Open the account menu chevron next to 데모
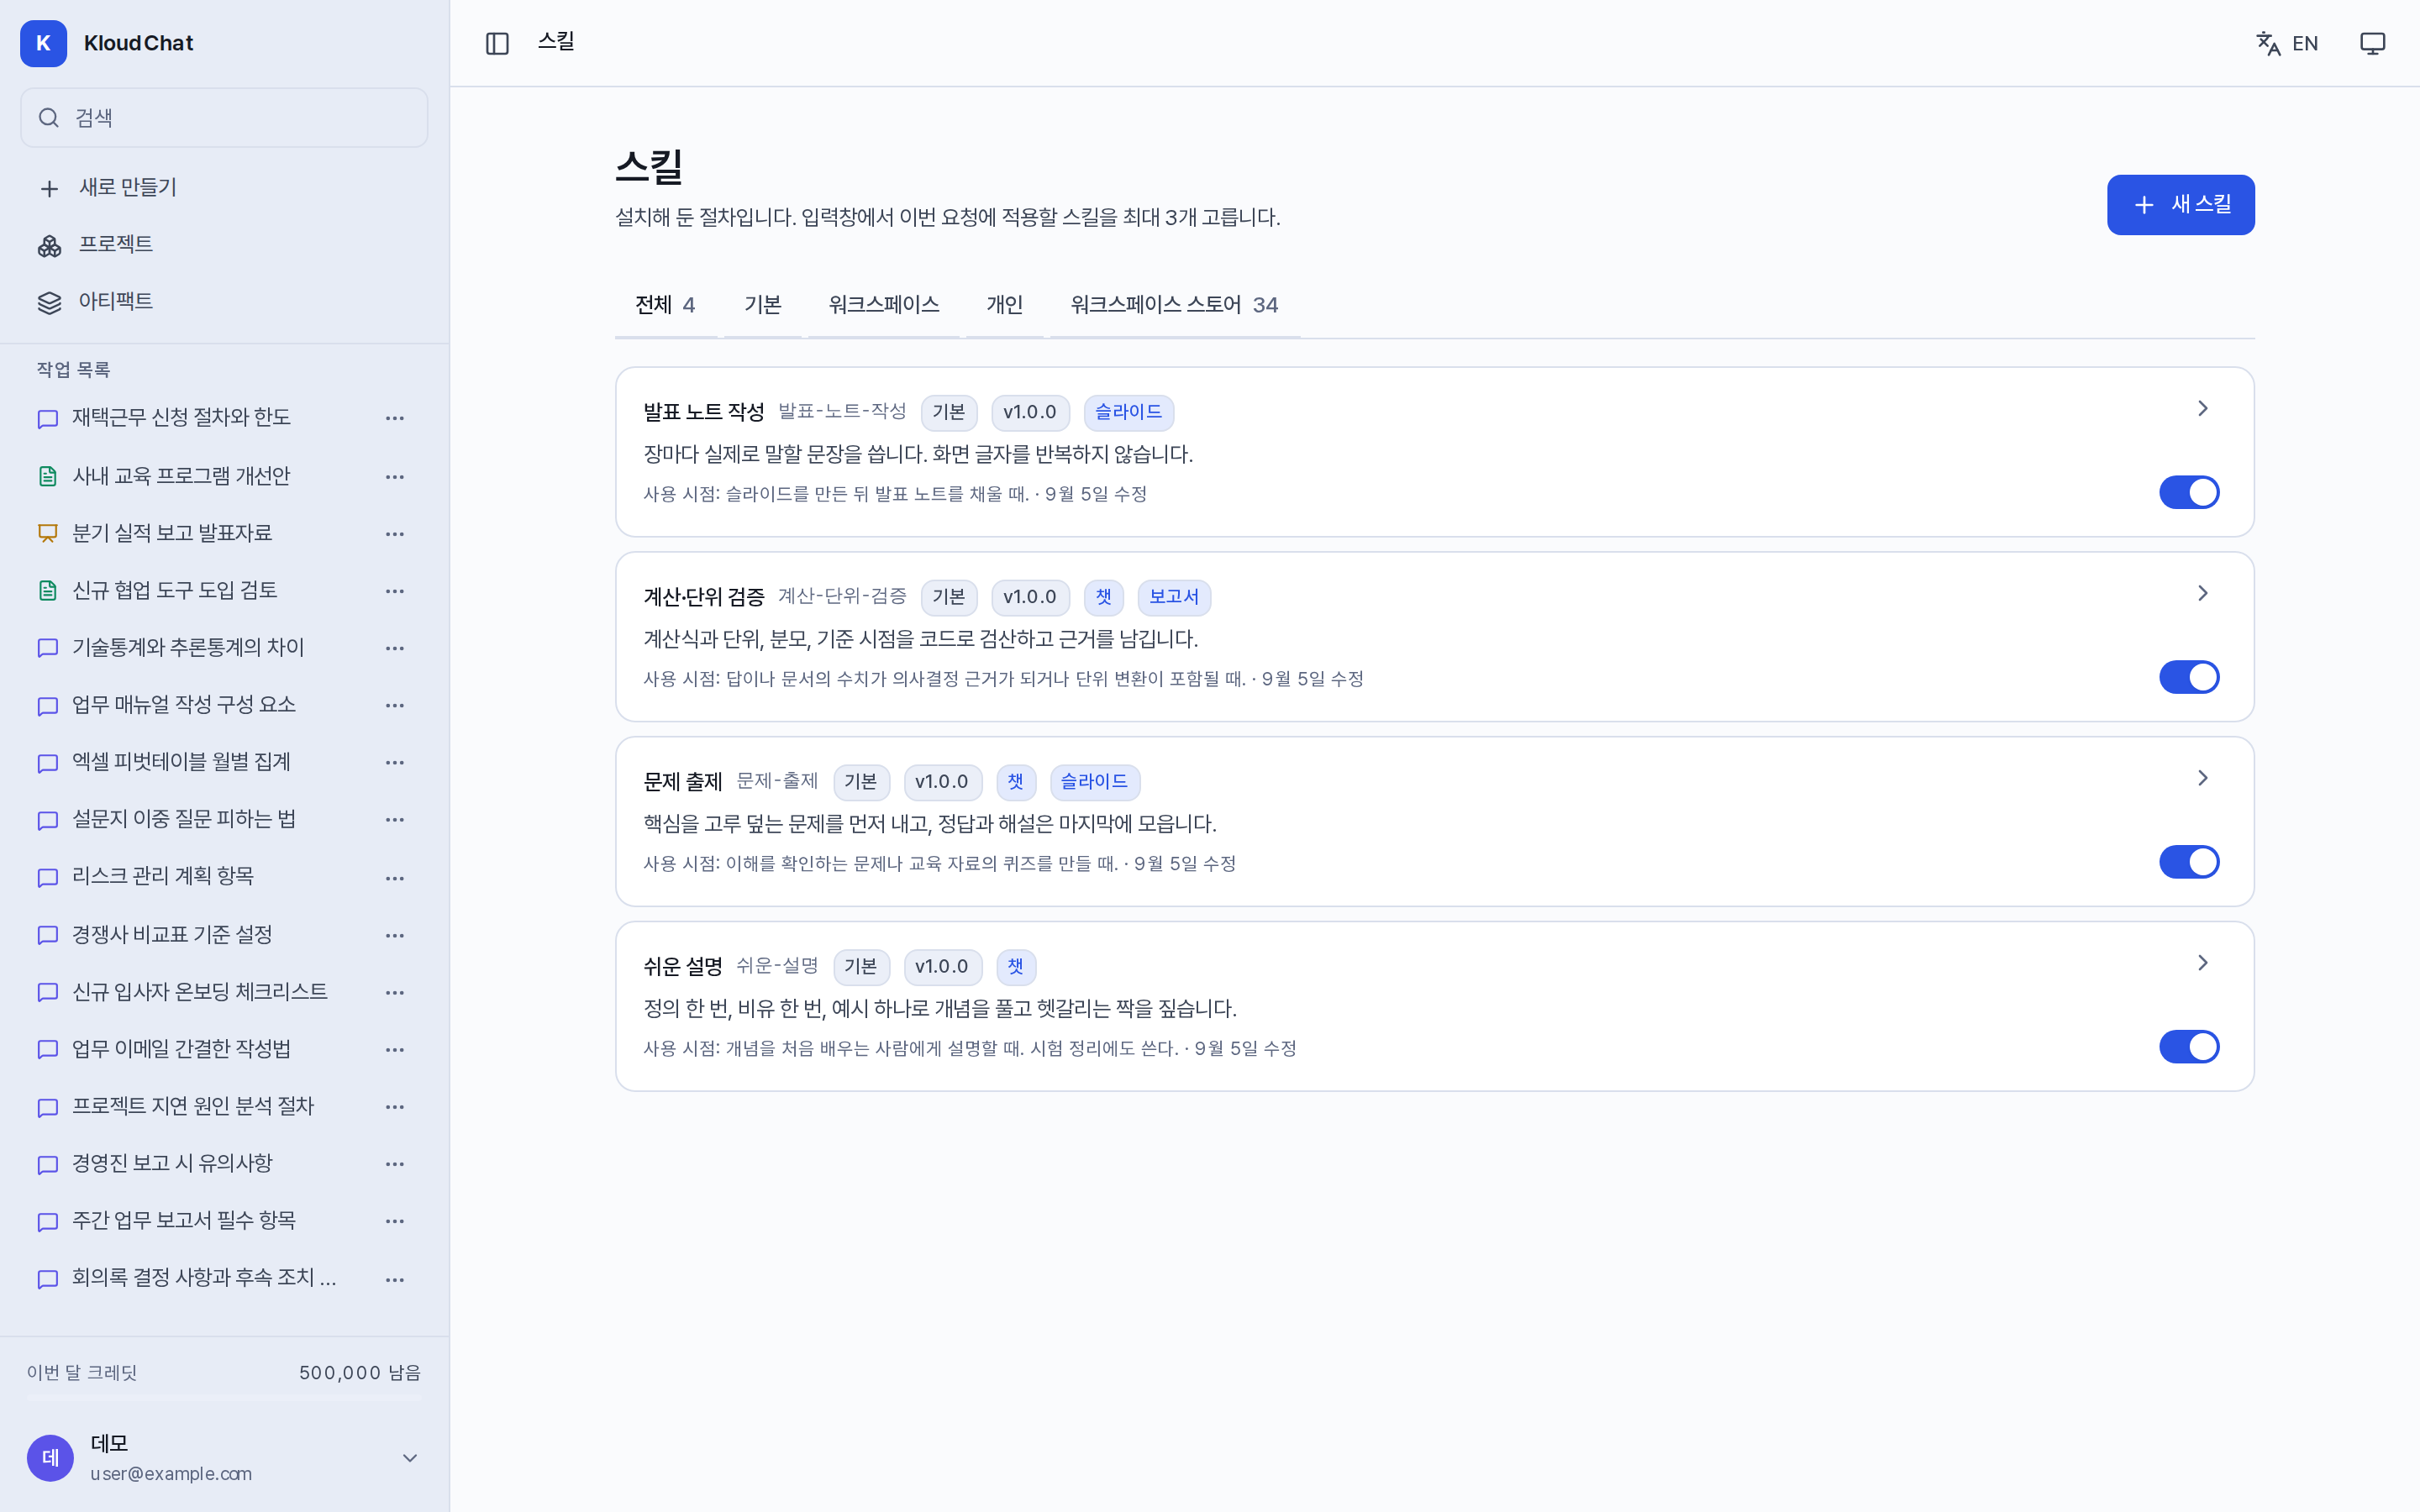The width and height of the screenshot is (2420, 1512). tap(409, 1458)
